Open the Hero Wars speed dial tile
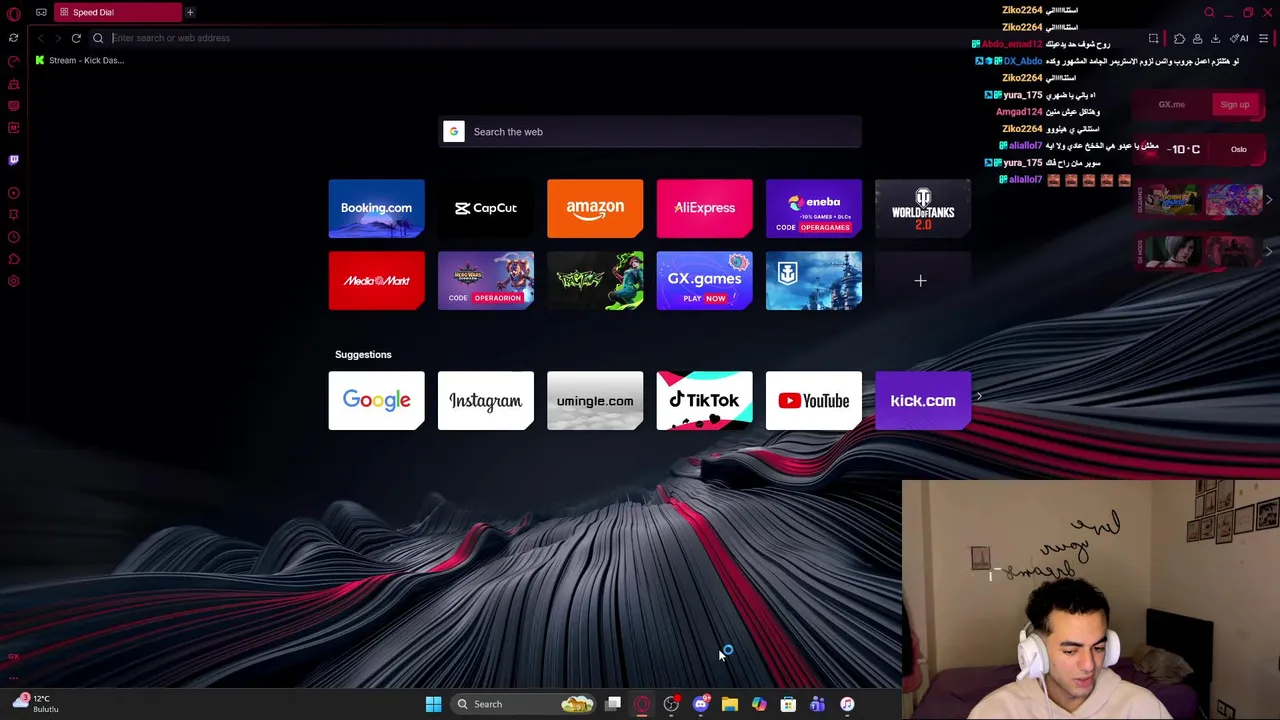 [x=486, y=281]
